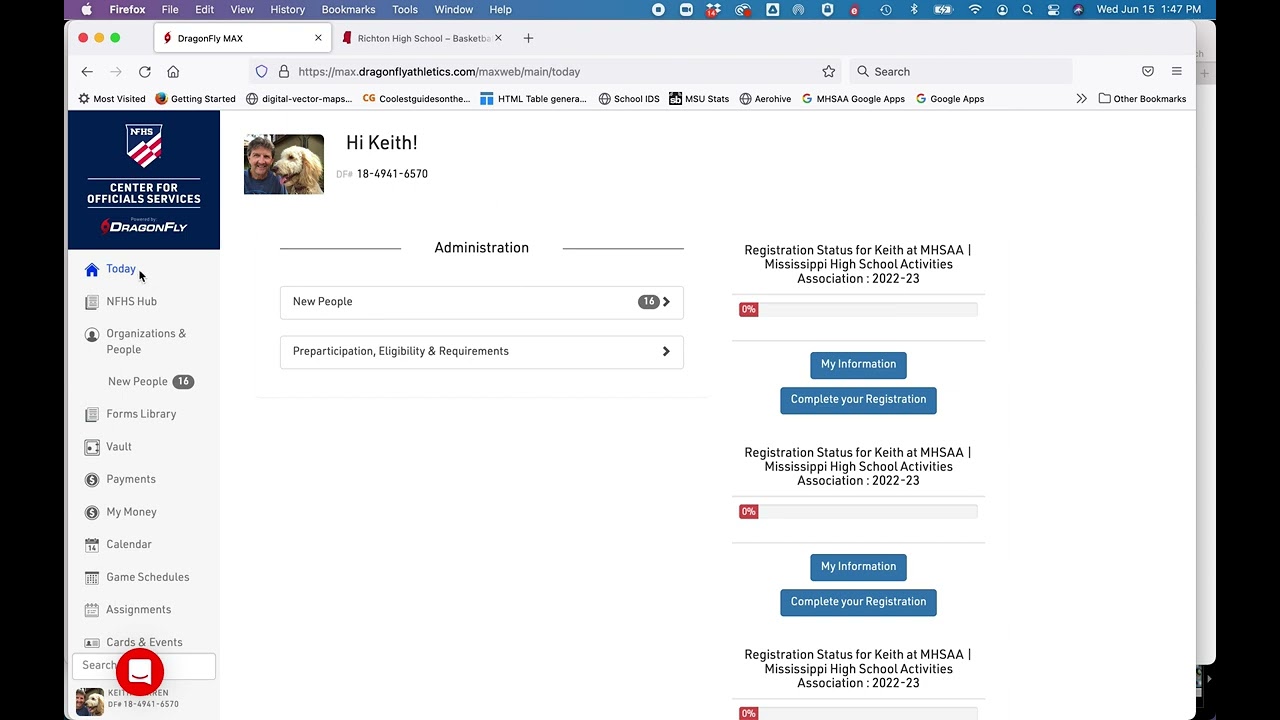Image resolution: width=1280 pixels, height=720 pixels.
Task: Click the second registration 0% progress bar
Action: [x=858, y=512]
